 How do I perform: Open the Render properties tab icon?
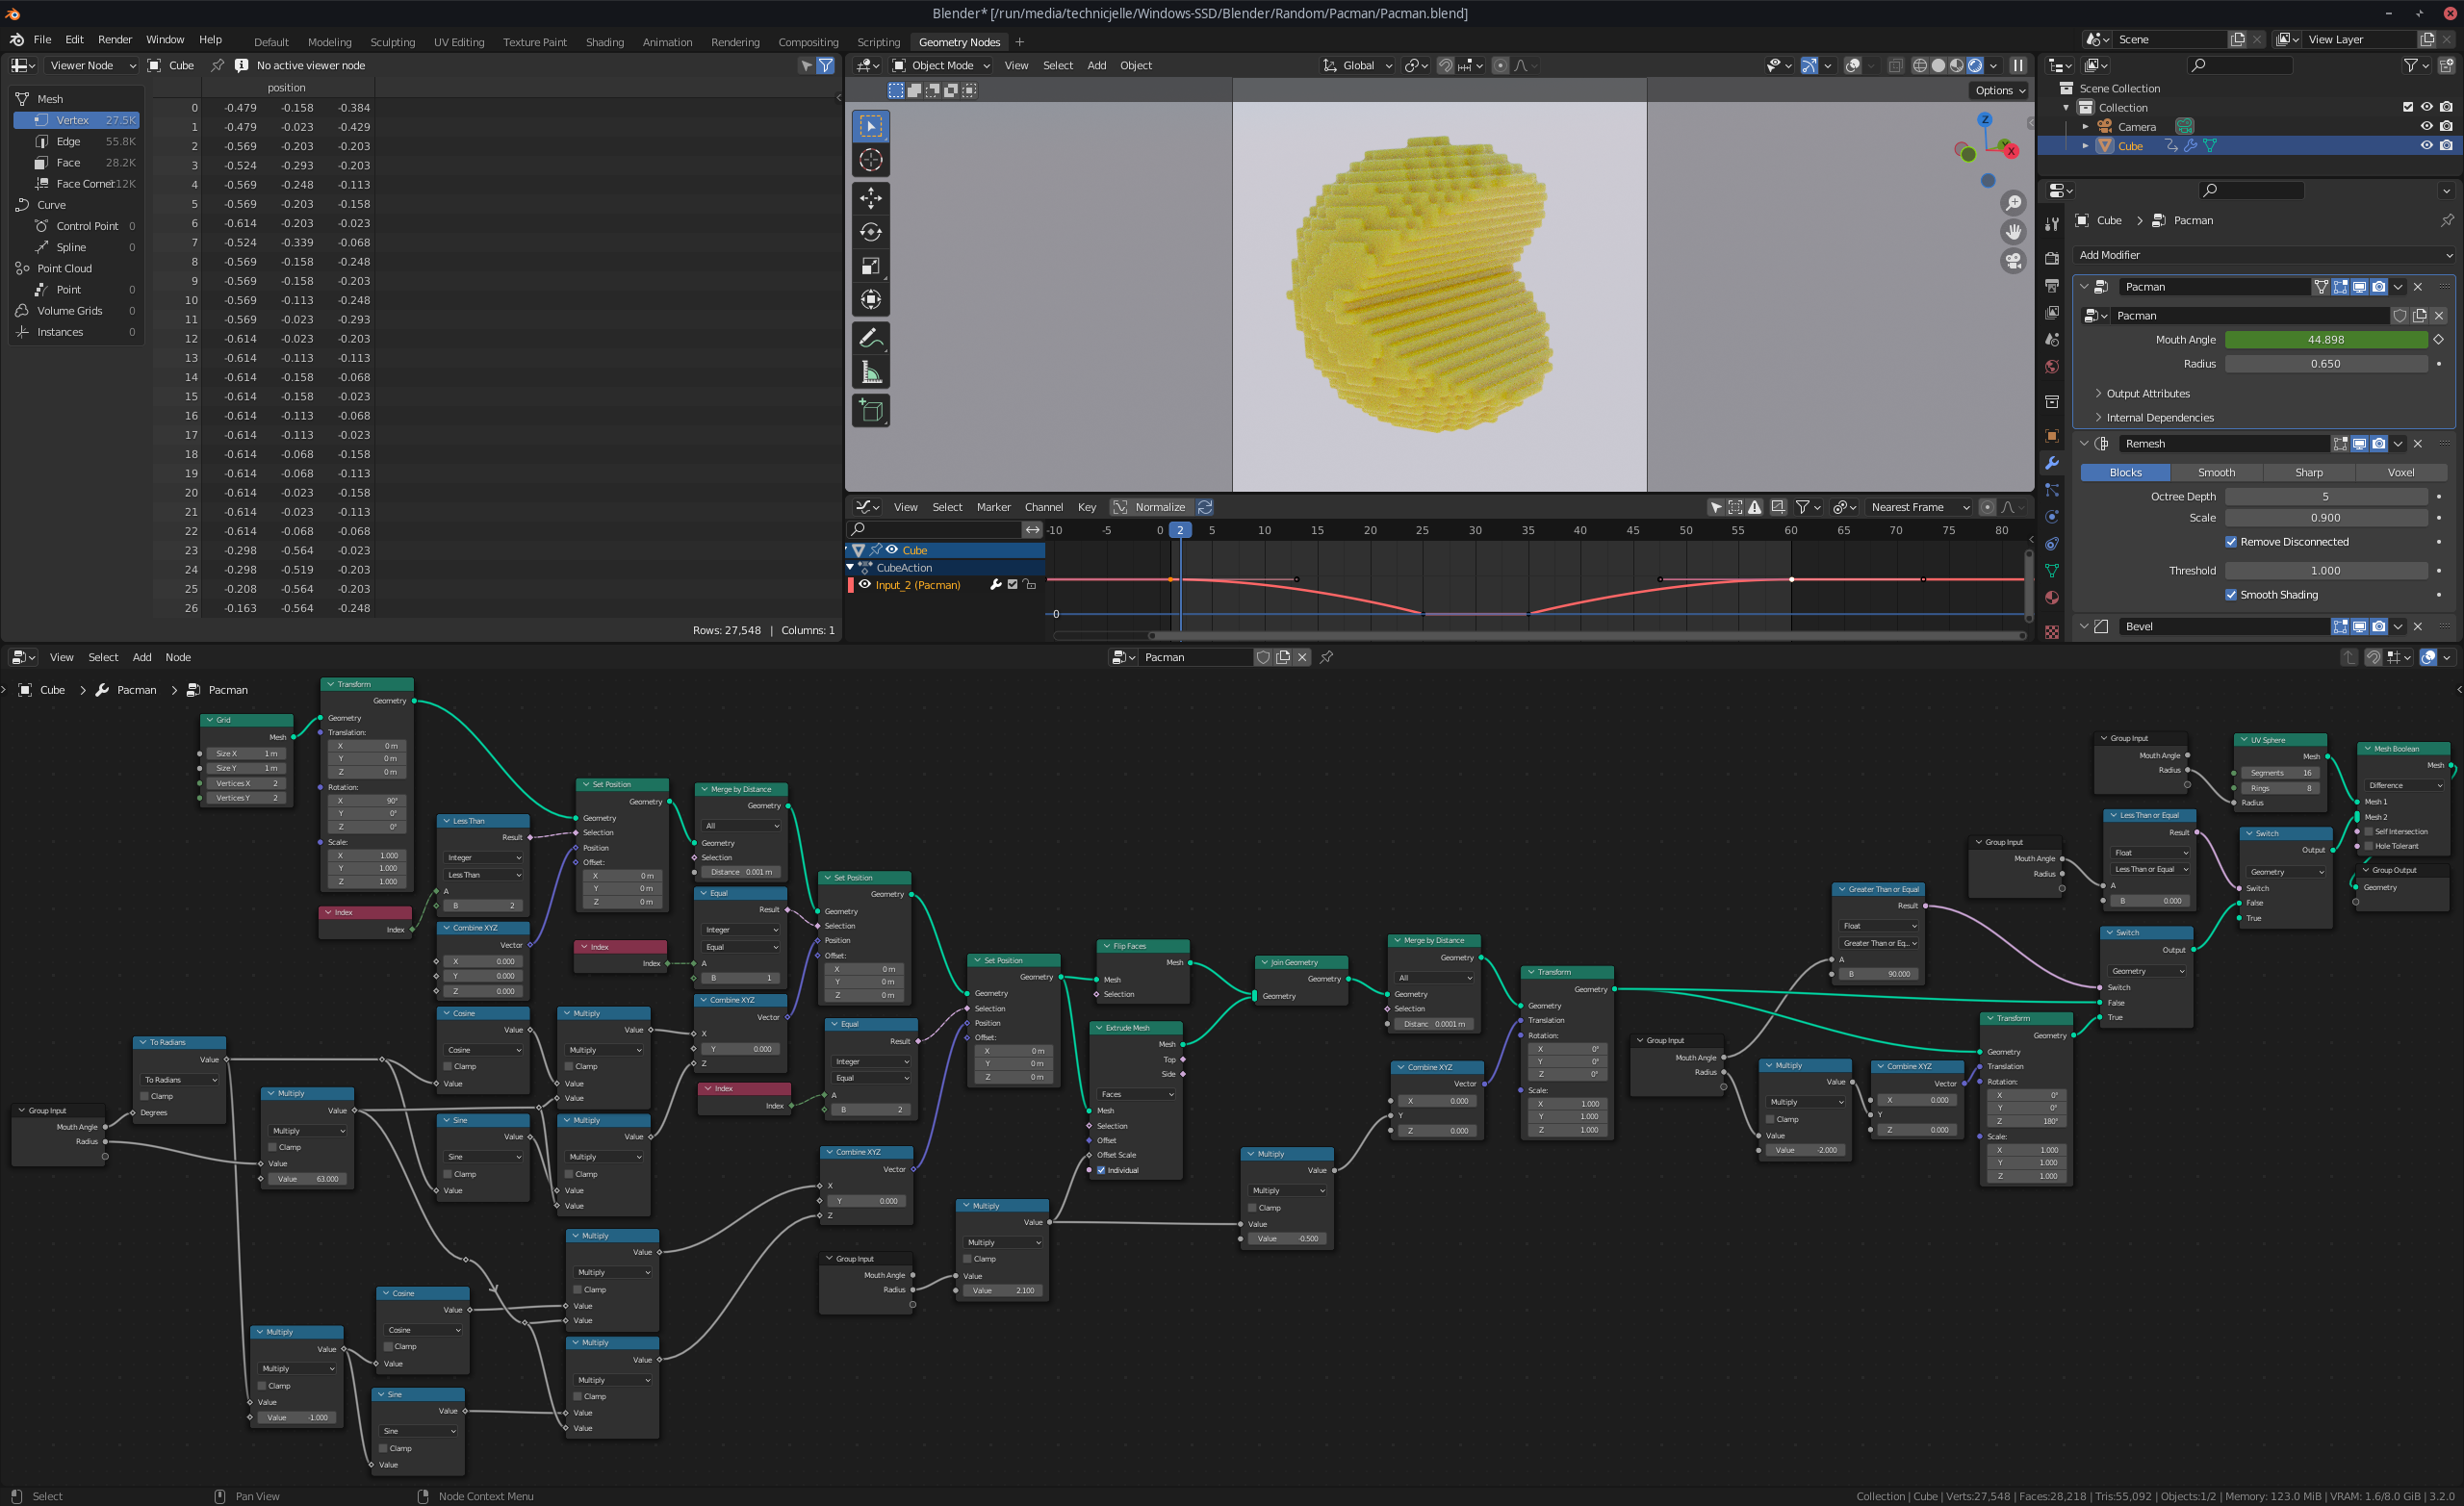tap(2051, 258)
